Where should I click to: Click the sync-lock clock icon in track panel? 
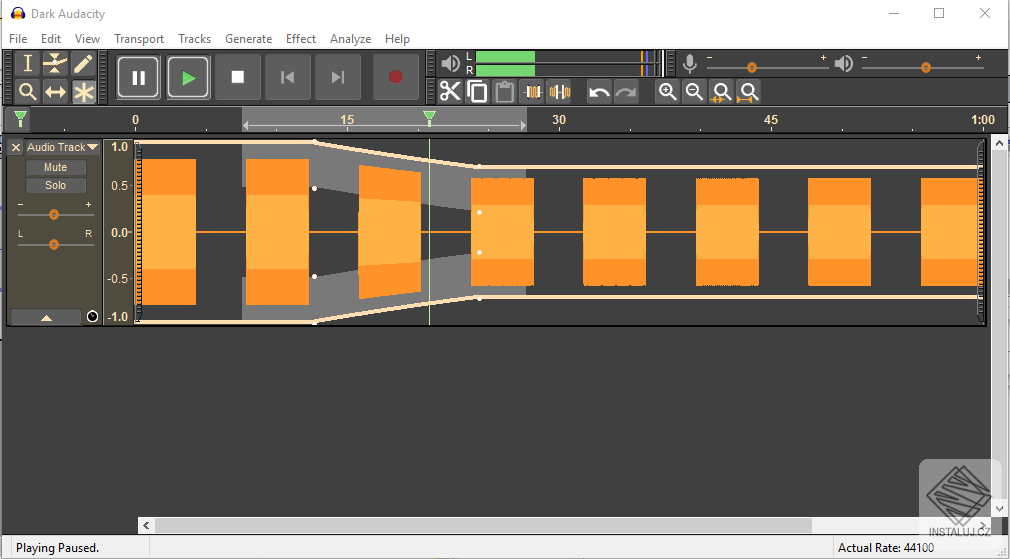pyautogui.click(x=93, y=316)
